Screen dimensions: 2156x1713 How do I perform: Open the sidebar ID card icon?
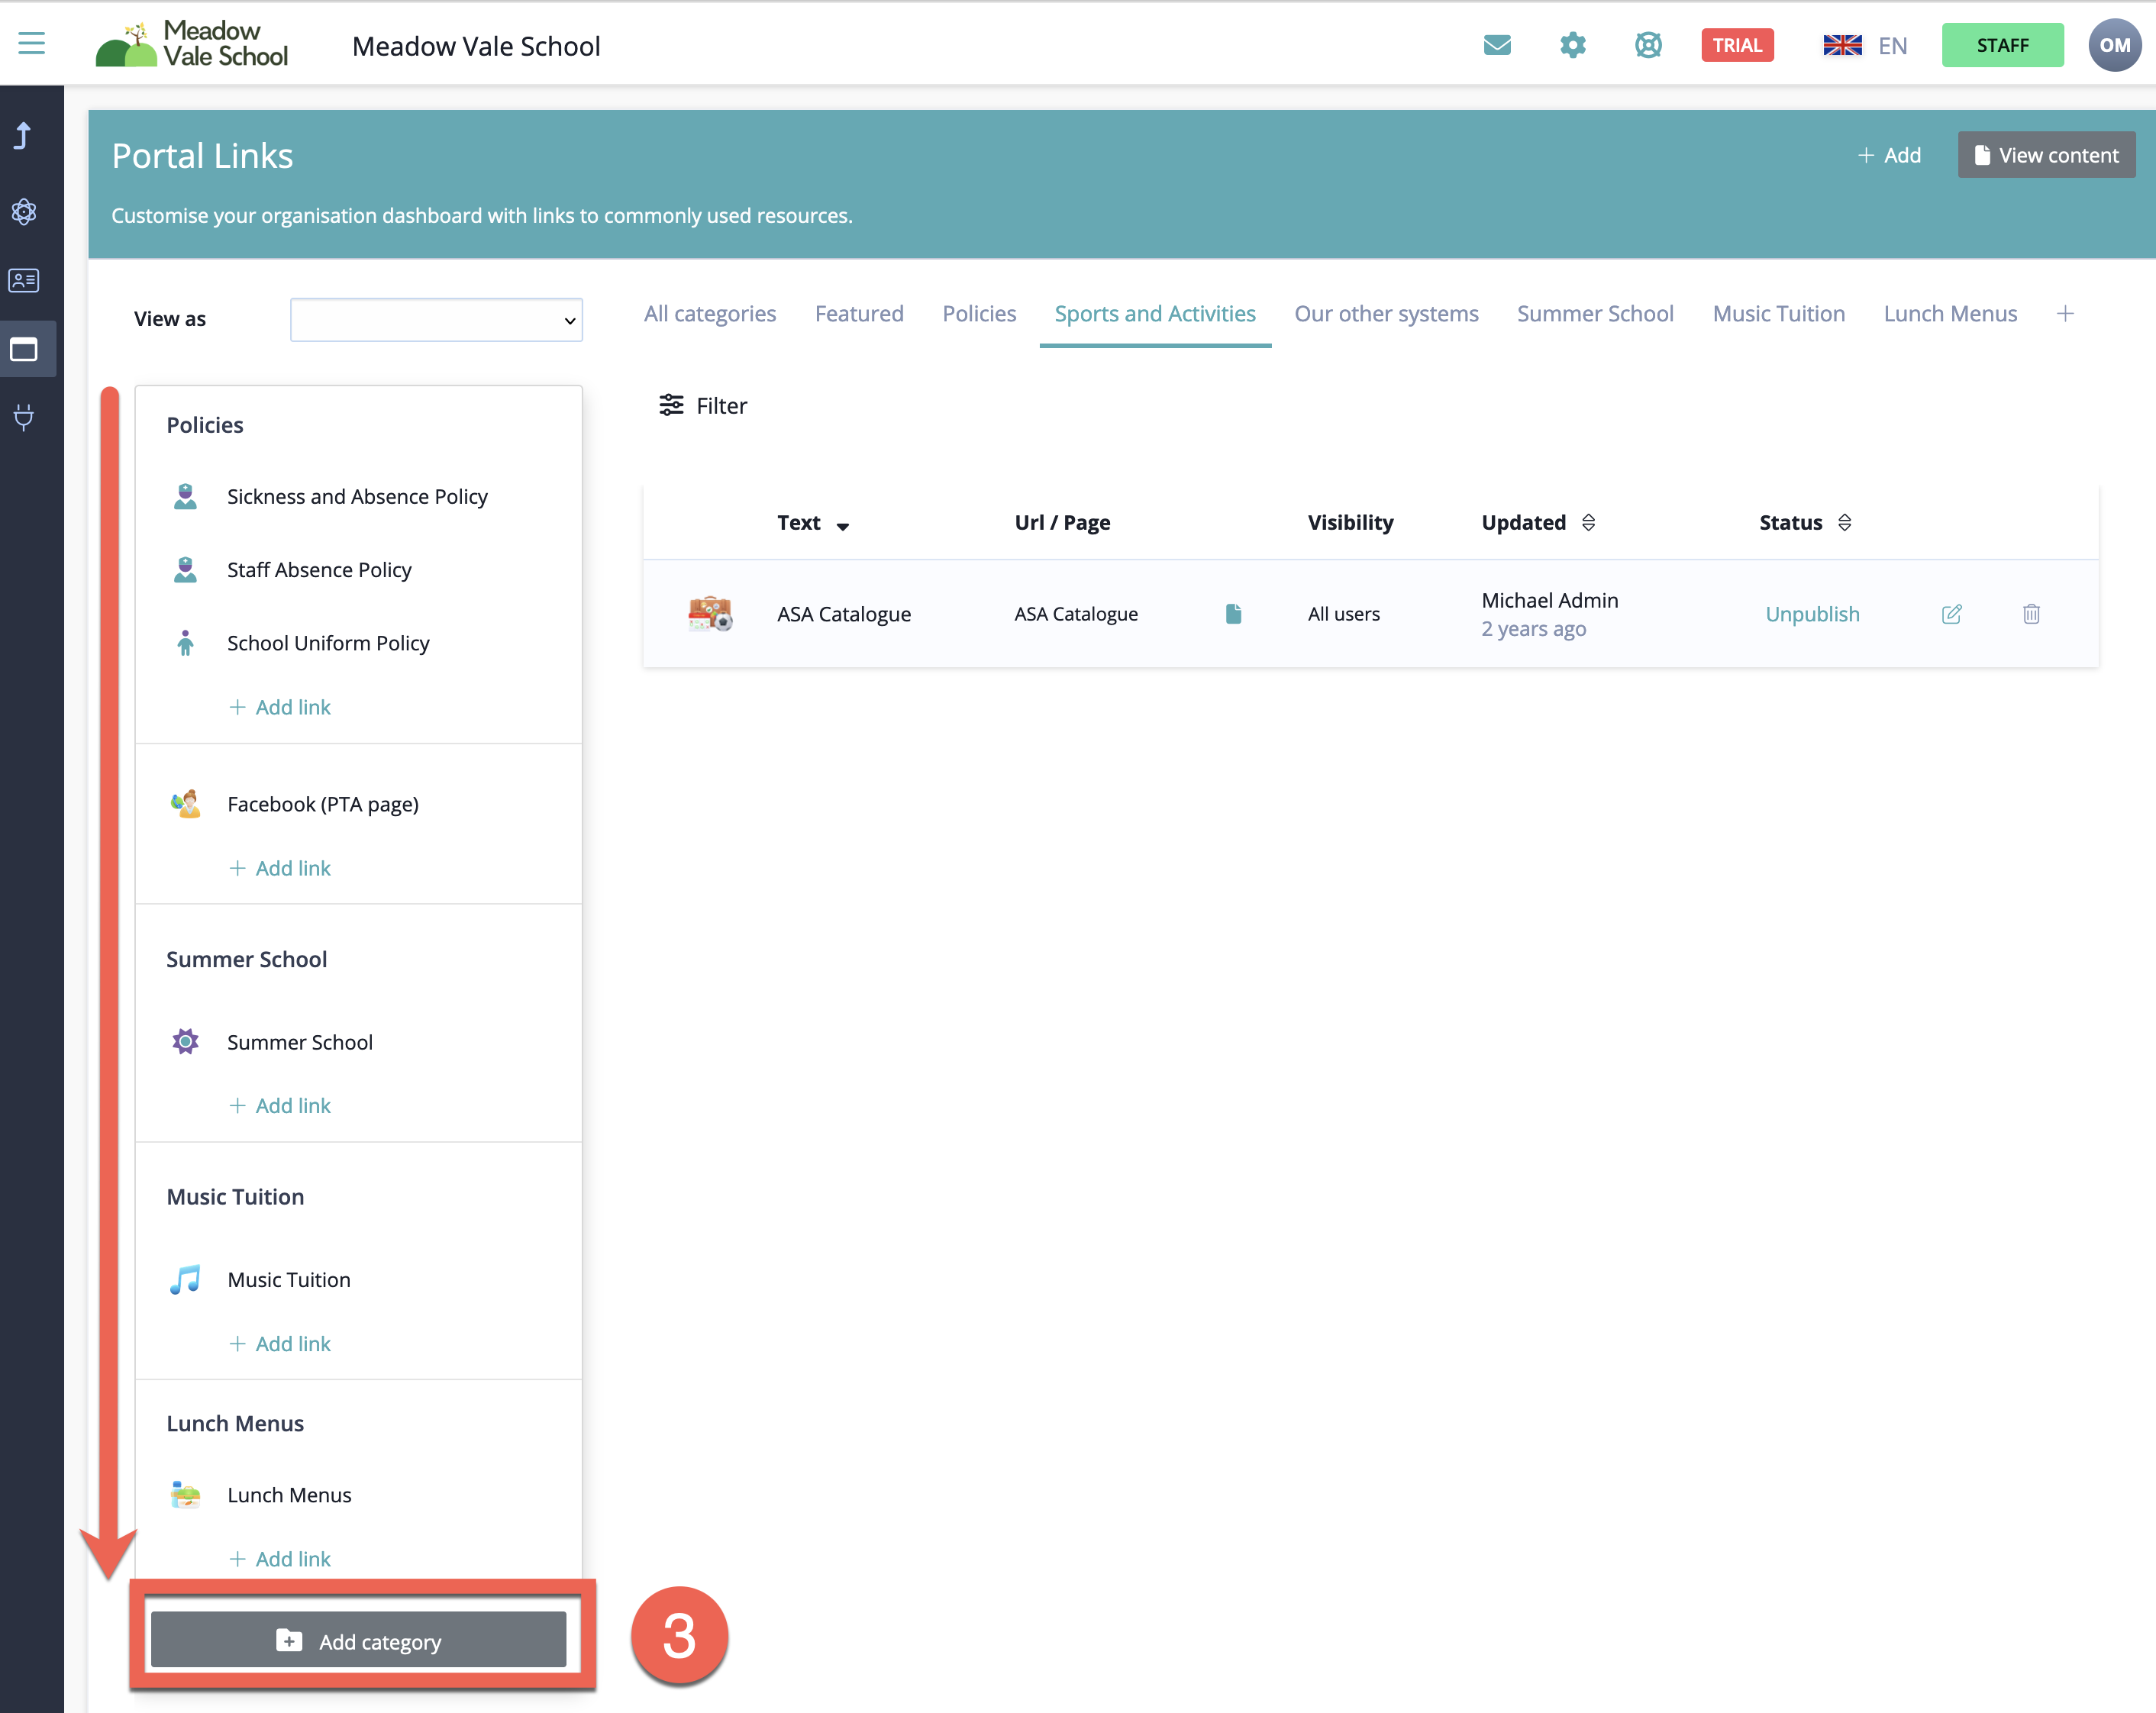[24, 280]
